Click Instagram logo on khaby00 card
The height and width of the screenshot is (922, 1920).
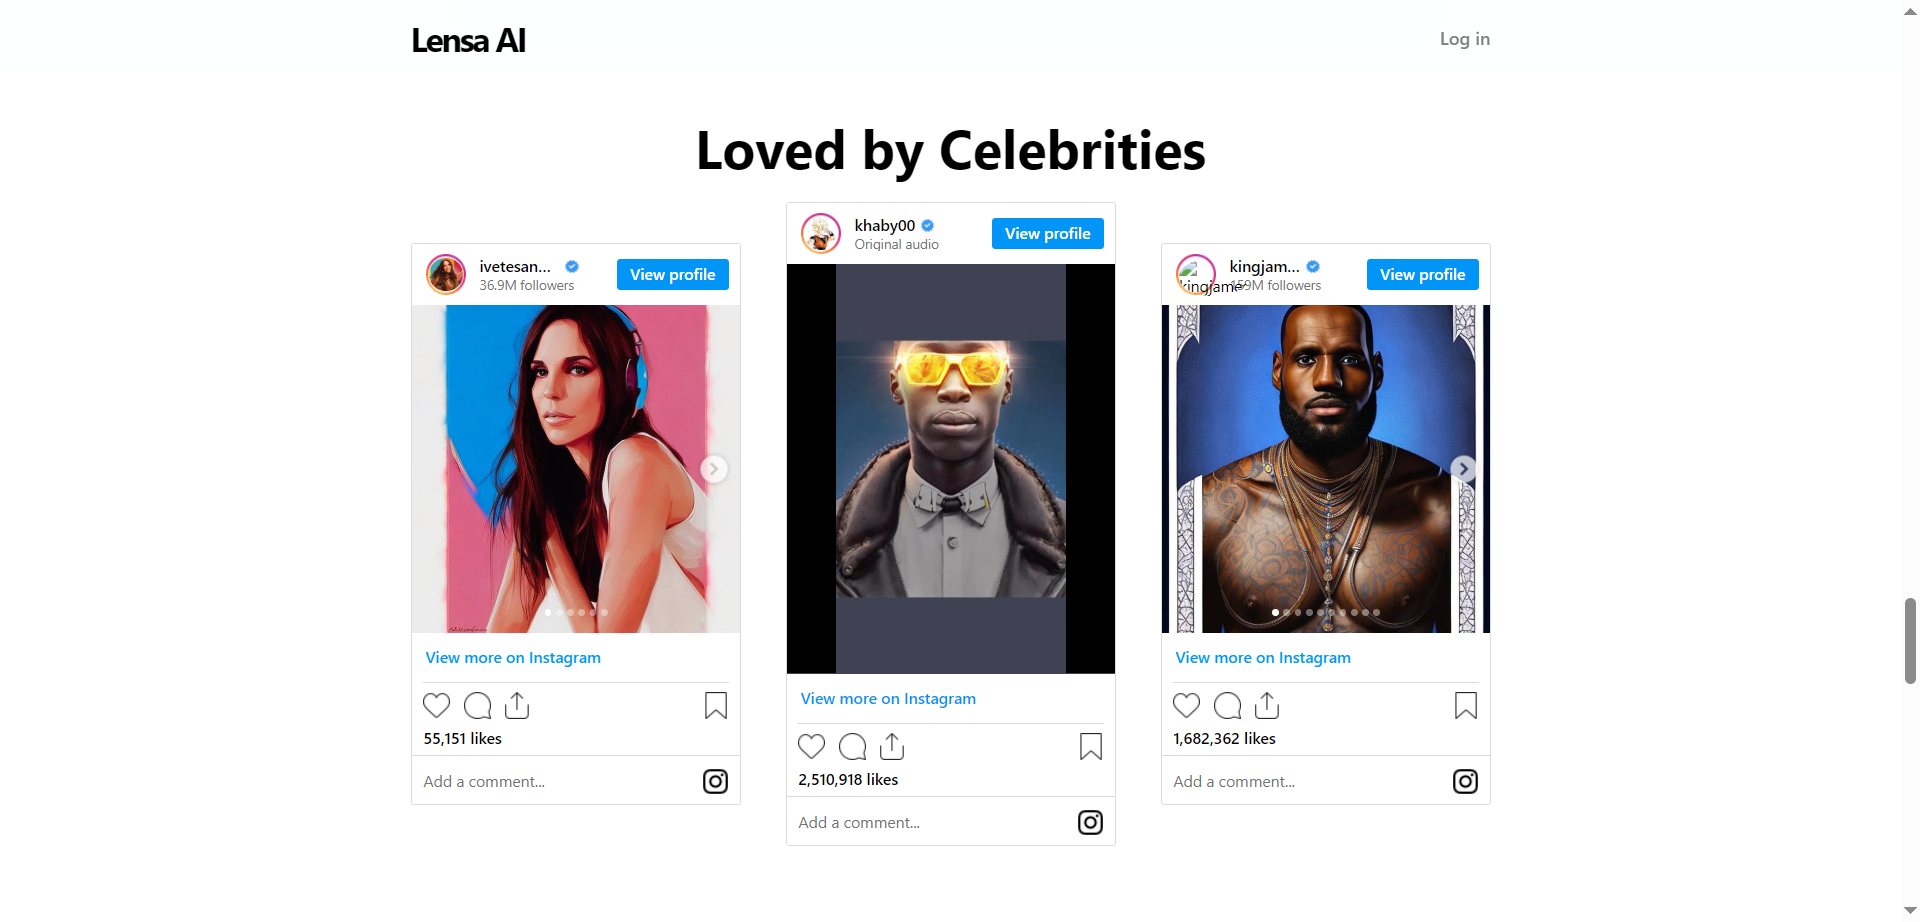(1090, 822)
